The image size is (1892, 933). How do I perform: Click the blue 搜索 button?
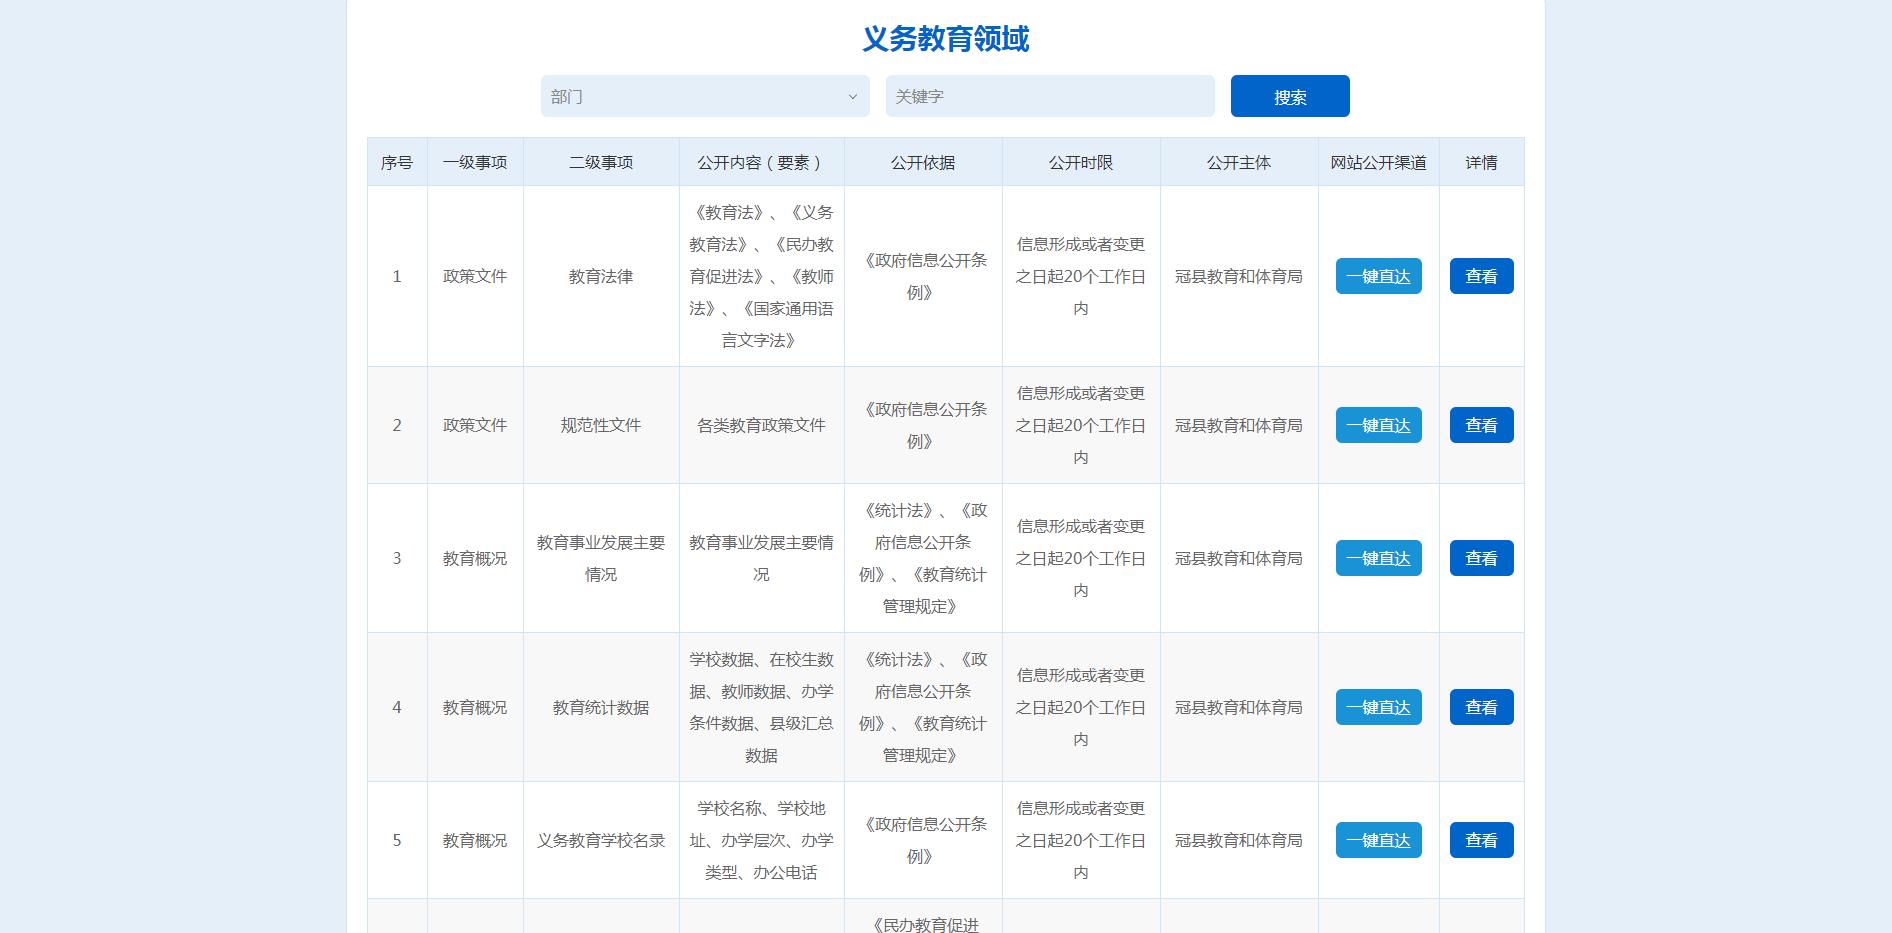[1290, 96]
